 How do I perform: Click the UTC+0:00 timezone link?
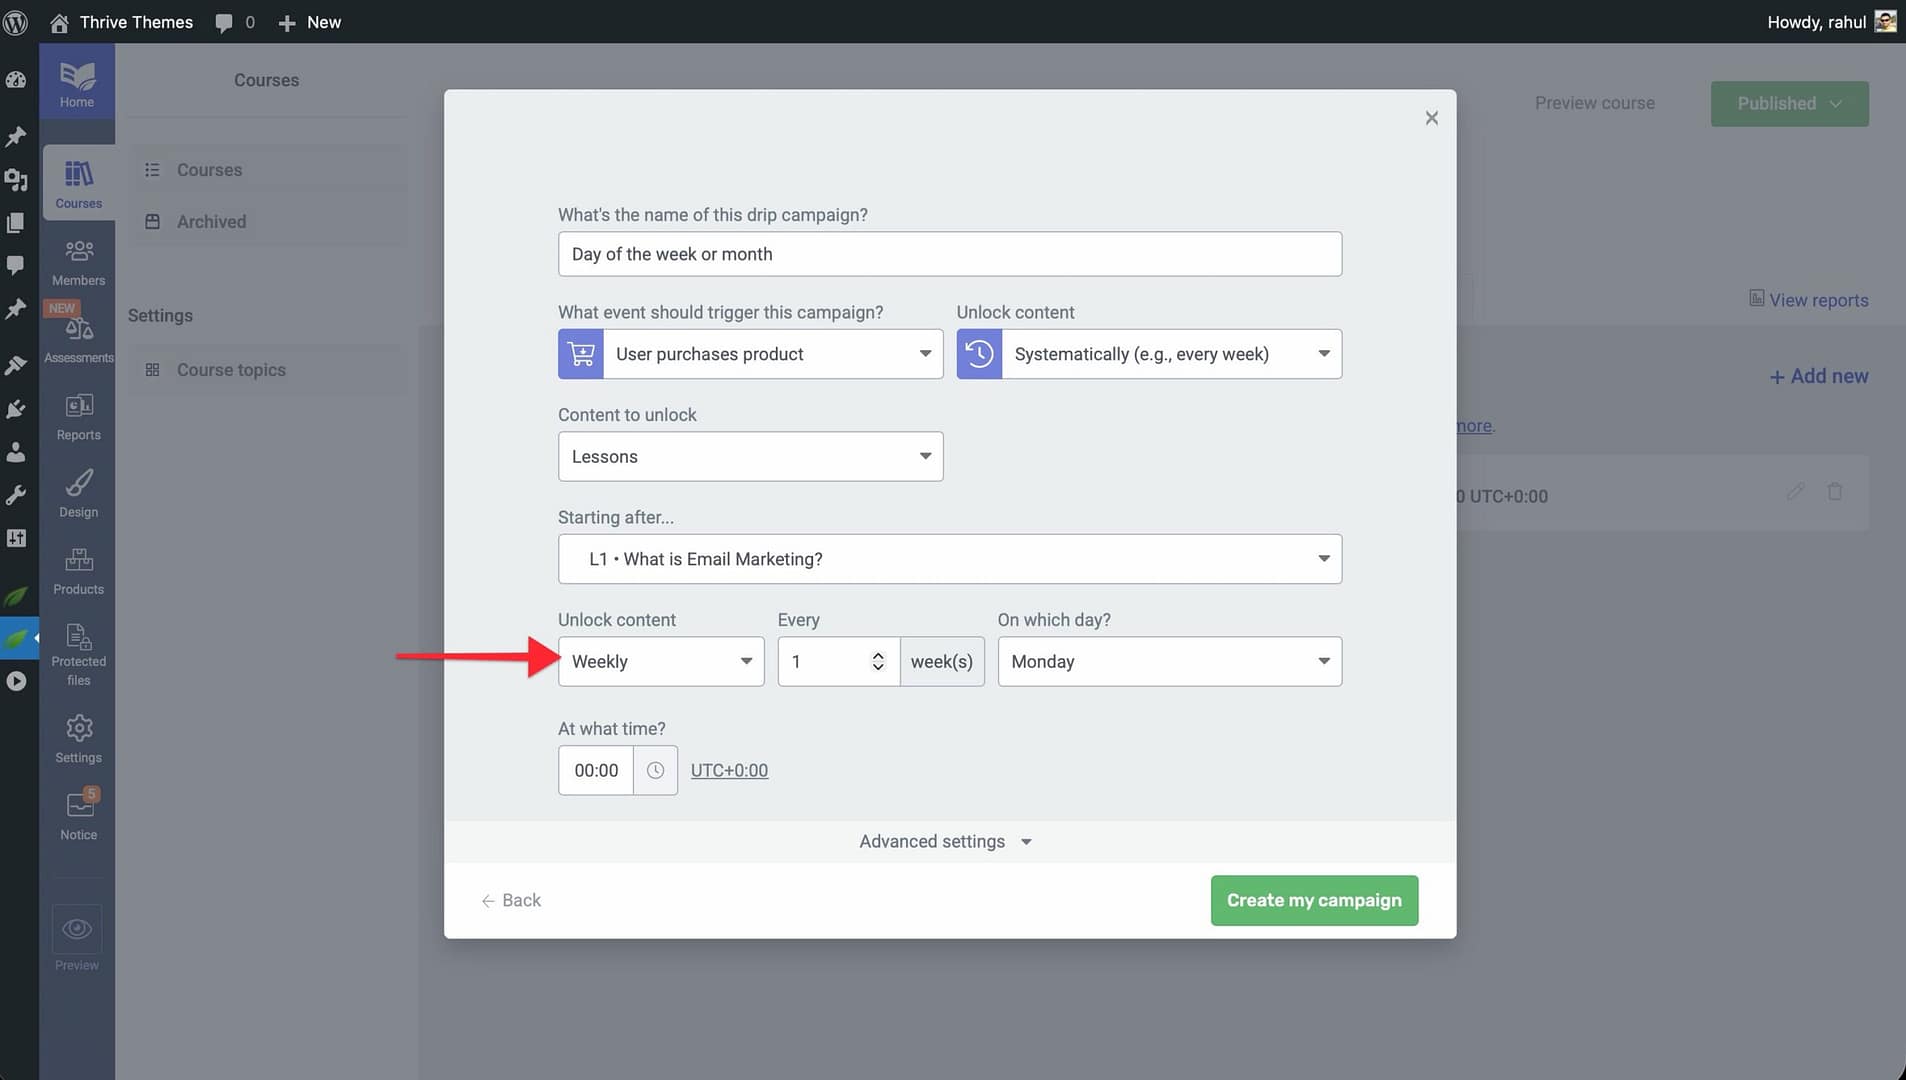[x=729, y=771]
